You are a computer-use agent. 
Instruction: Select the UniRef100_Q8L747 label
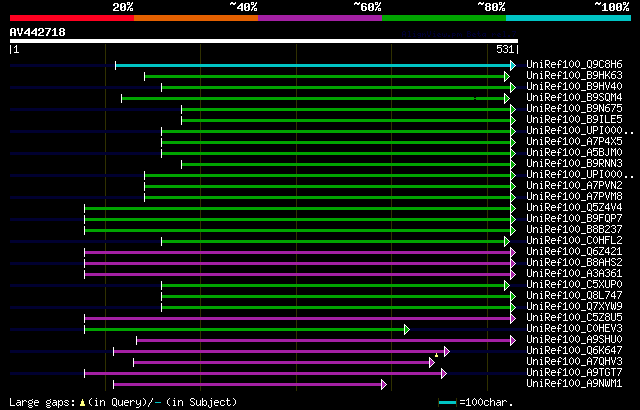point(574,296)
